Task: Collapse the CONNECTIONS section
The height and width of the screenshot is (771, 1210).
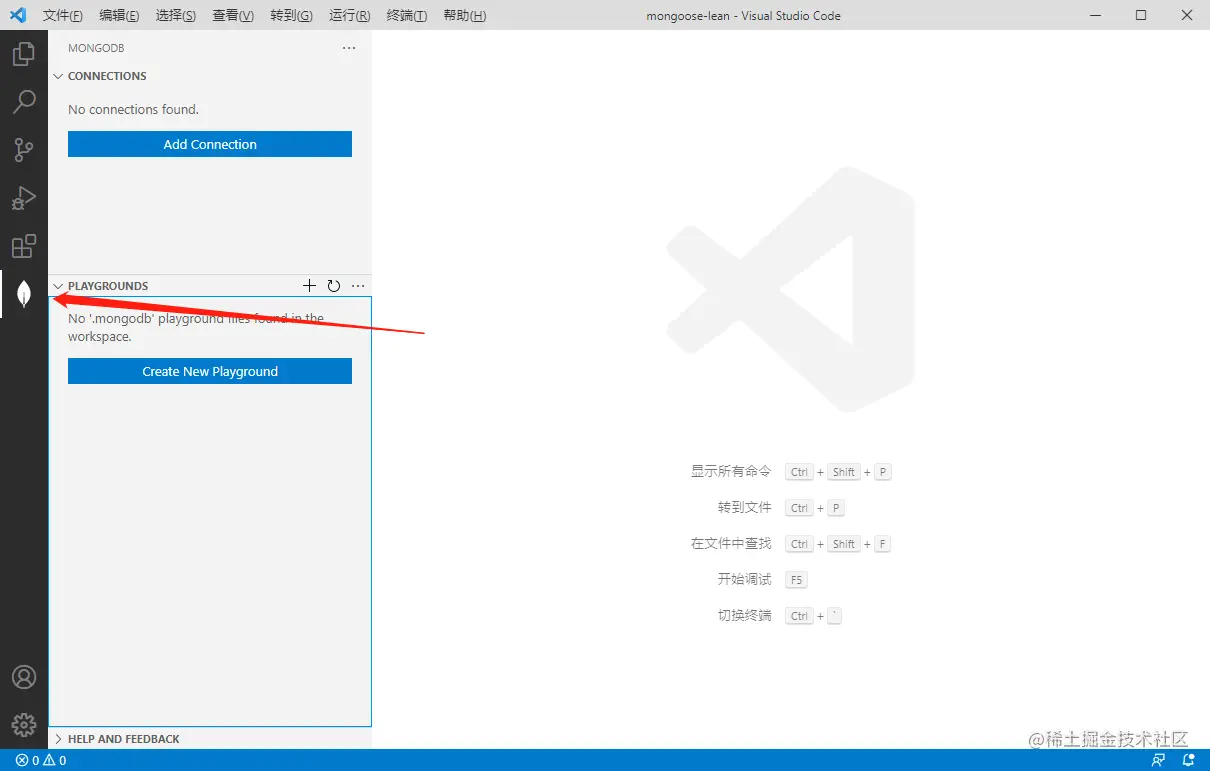Action: coord(57,76)
